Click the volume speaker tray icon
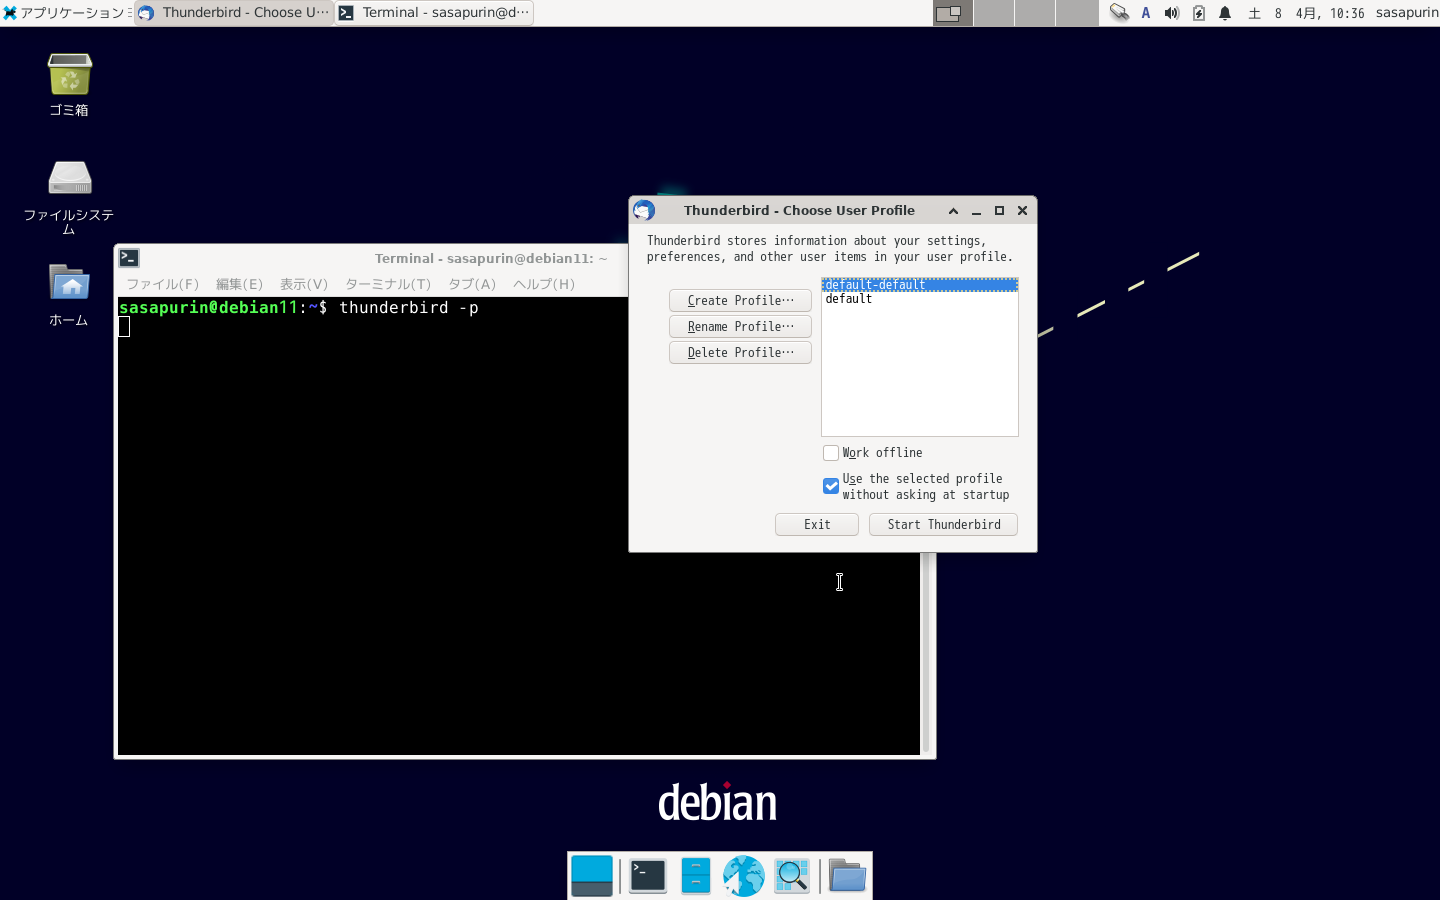Screen dimensions: 1440x900 (1172, 13)
